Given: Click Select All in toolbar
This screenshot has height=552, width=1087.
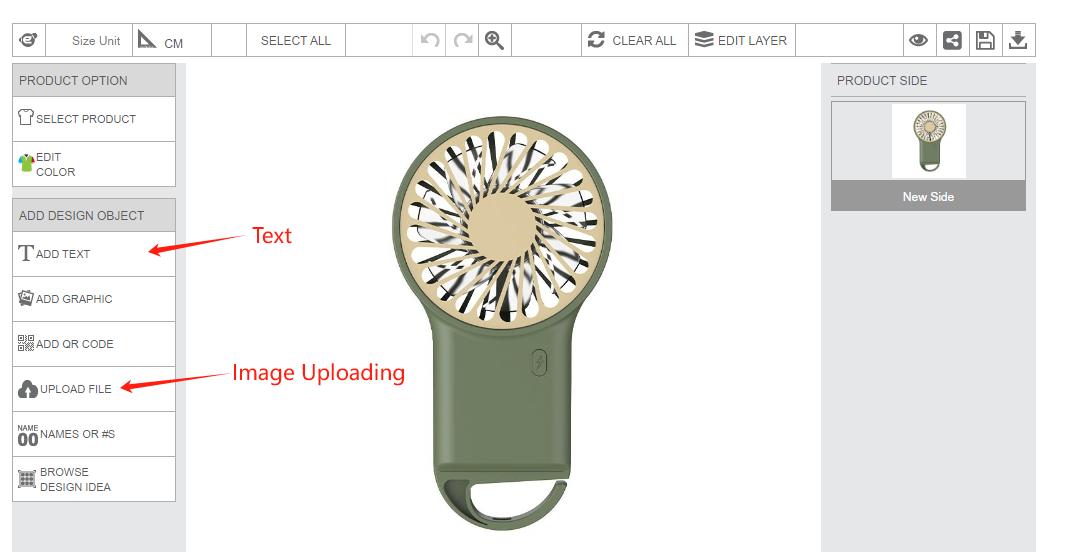Looking at the screenshot, I should 296,40.
